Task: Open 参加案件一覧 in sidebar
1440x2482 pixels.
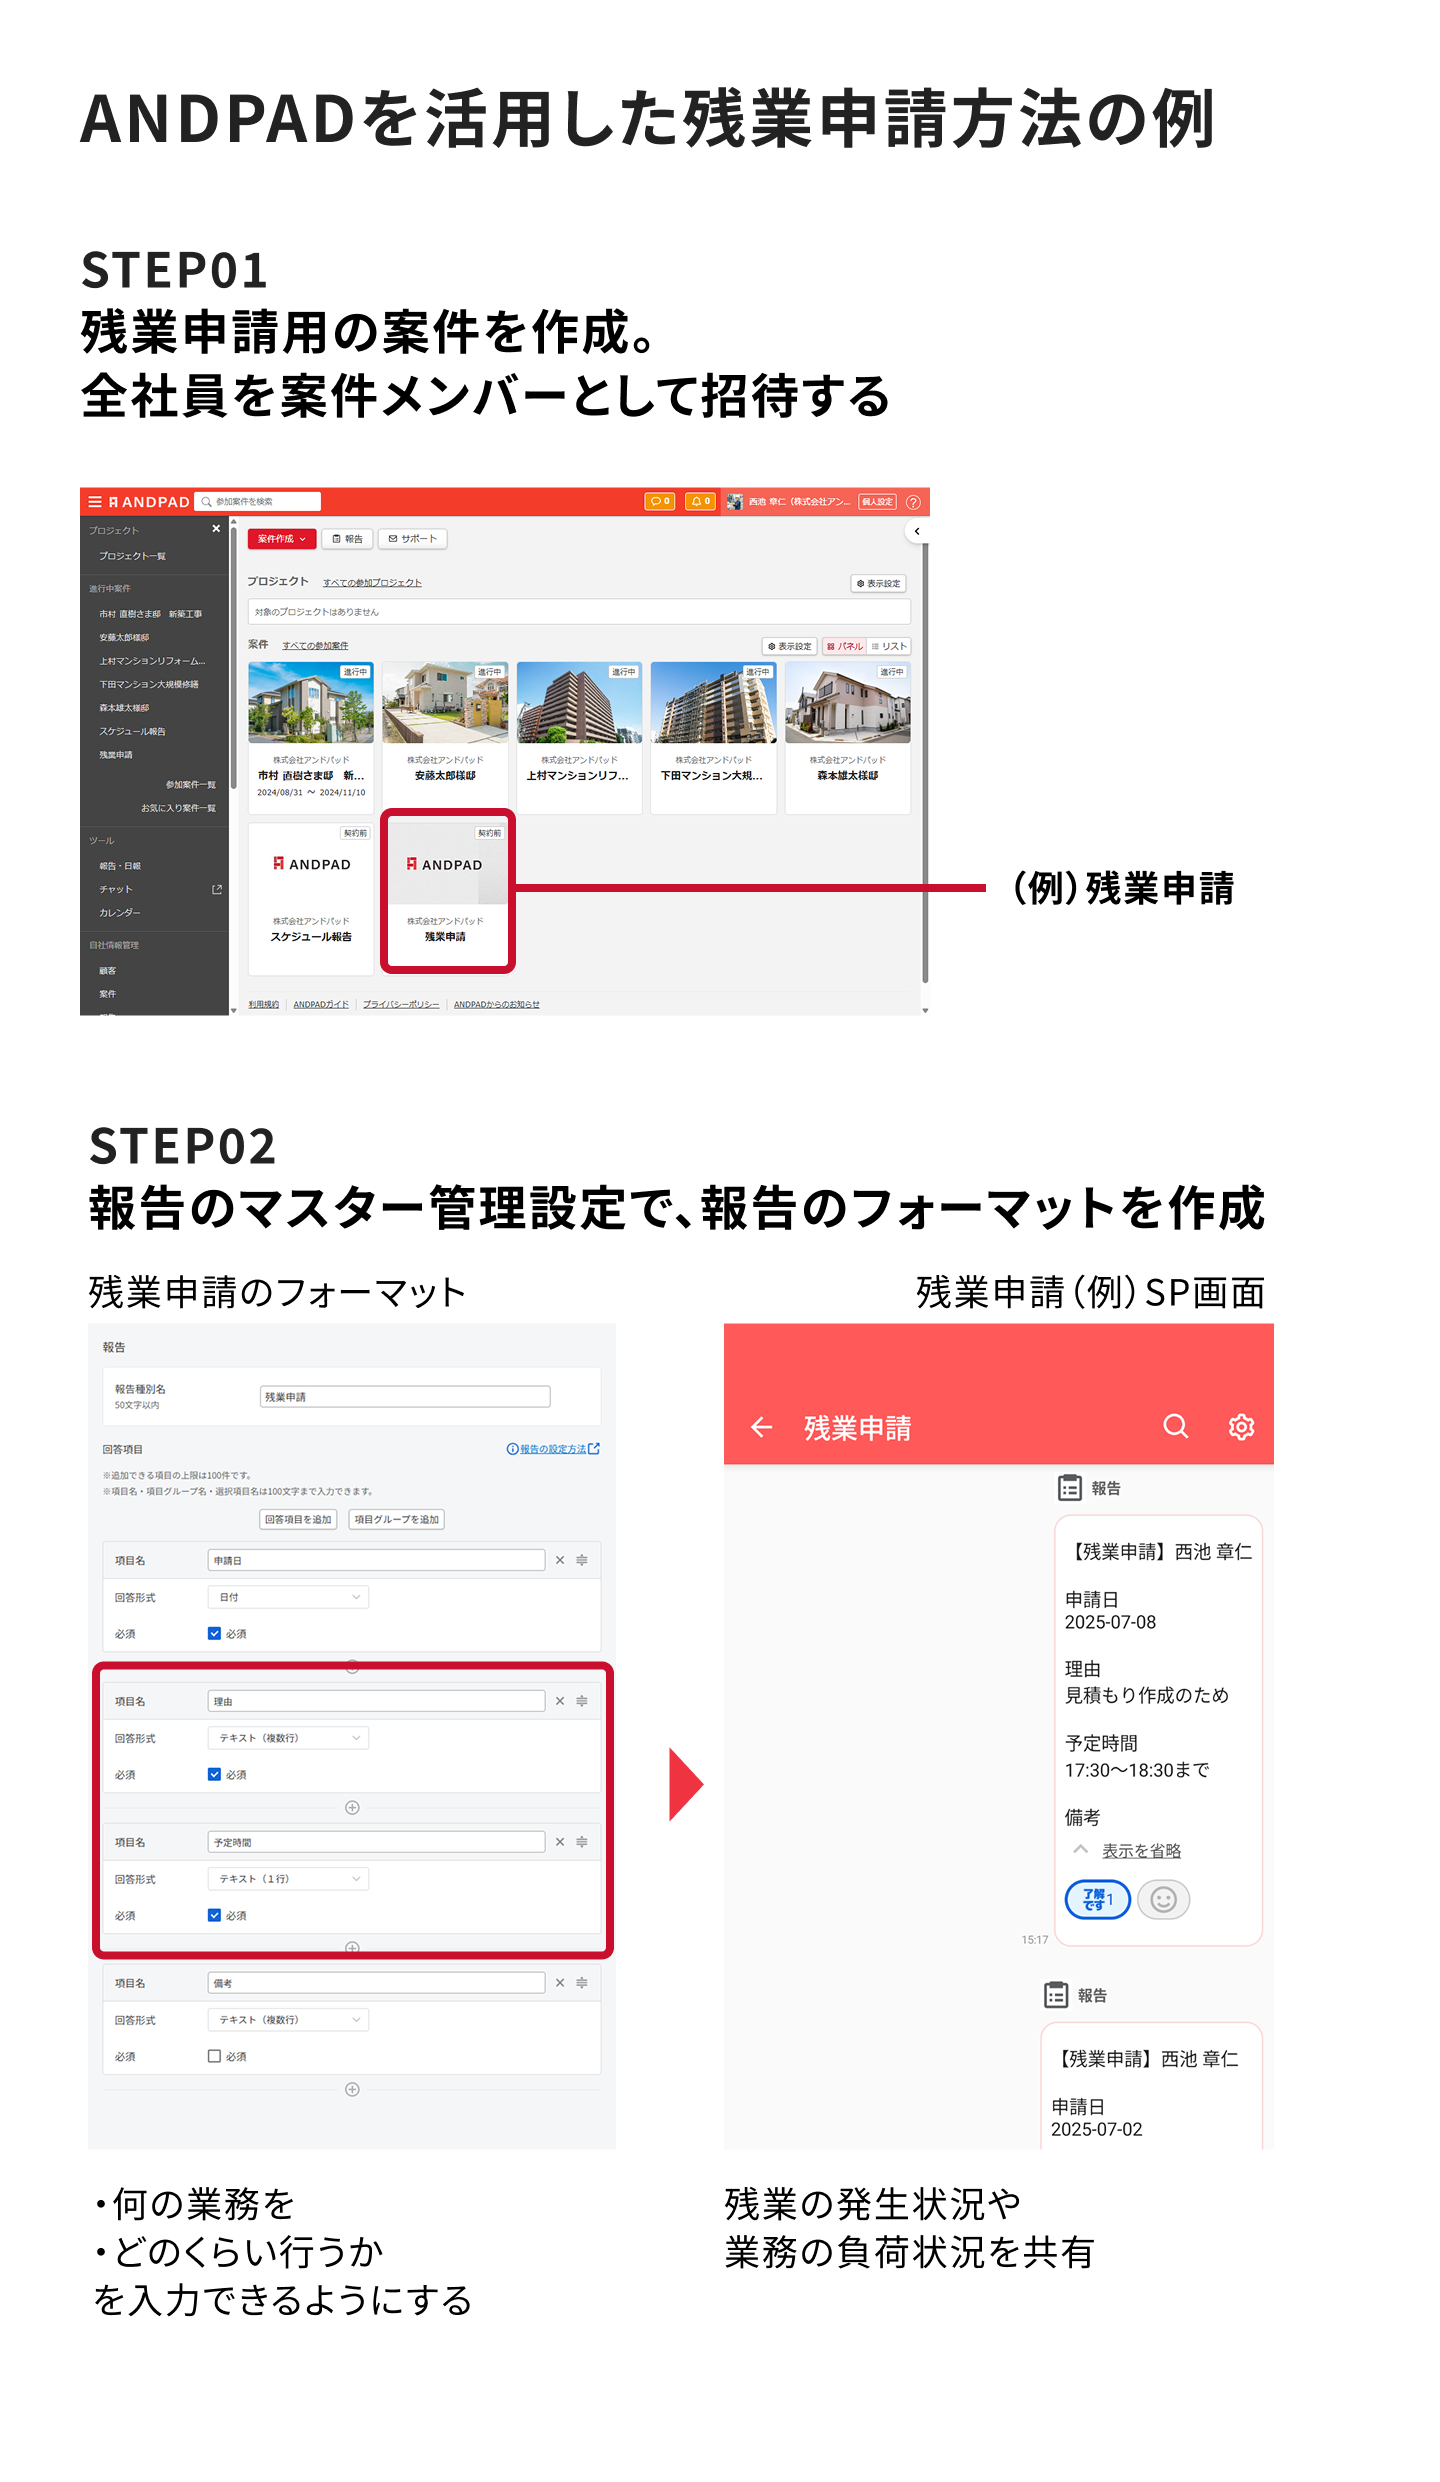Action: point(190,785)
